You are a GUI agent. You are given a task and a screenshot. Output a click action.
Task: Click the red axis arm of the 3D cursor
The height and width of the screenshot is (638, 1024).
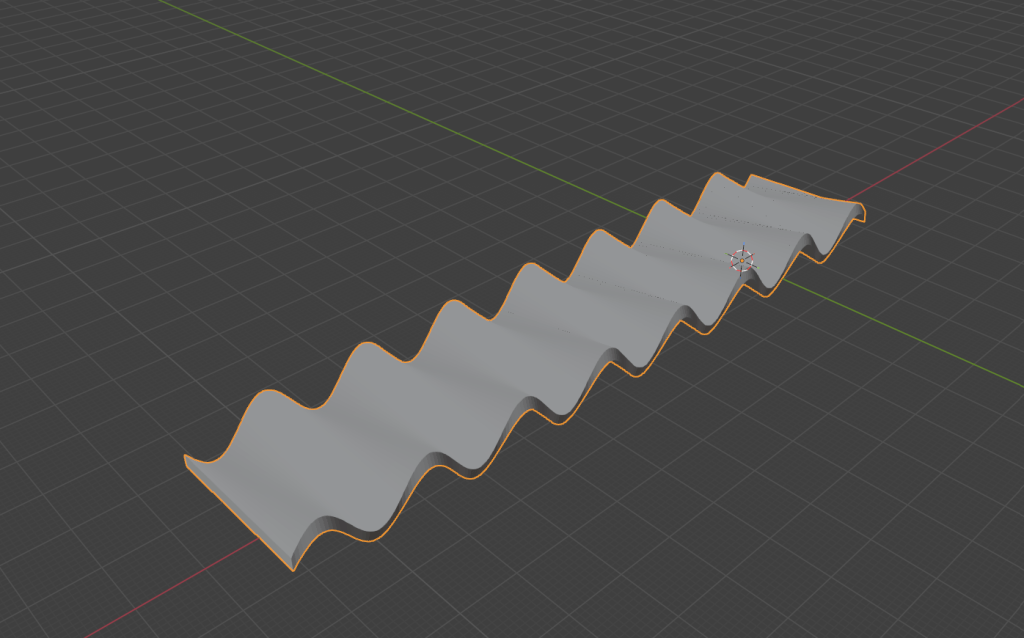click(x=753, y=254)
